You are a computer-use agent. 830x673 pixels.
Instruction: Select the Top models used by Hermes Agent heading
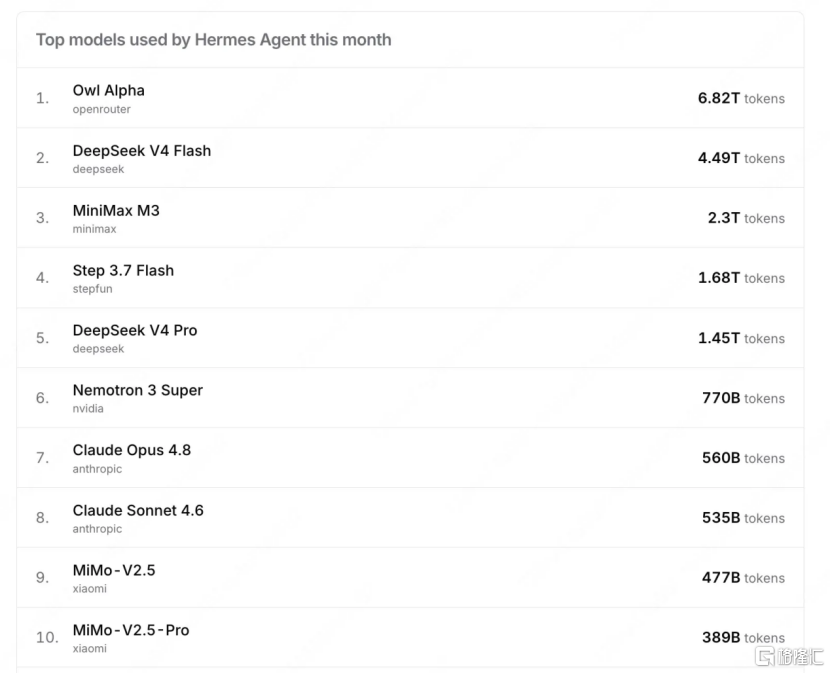coord(214,40)
